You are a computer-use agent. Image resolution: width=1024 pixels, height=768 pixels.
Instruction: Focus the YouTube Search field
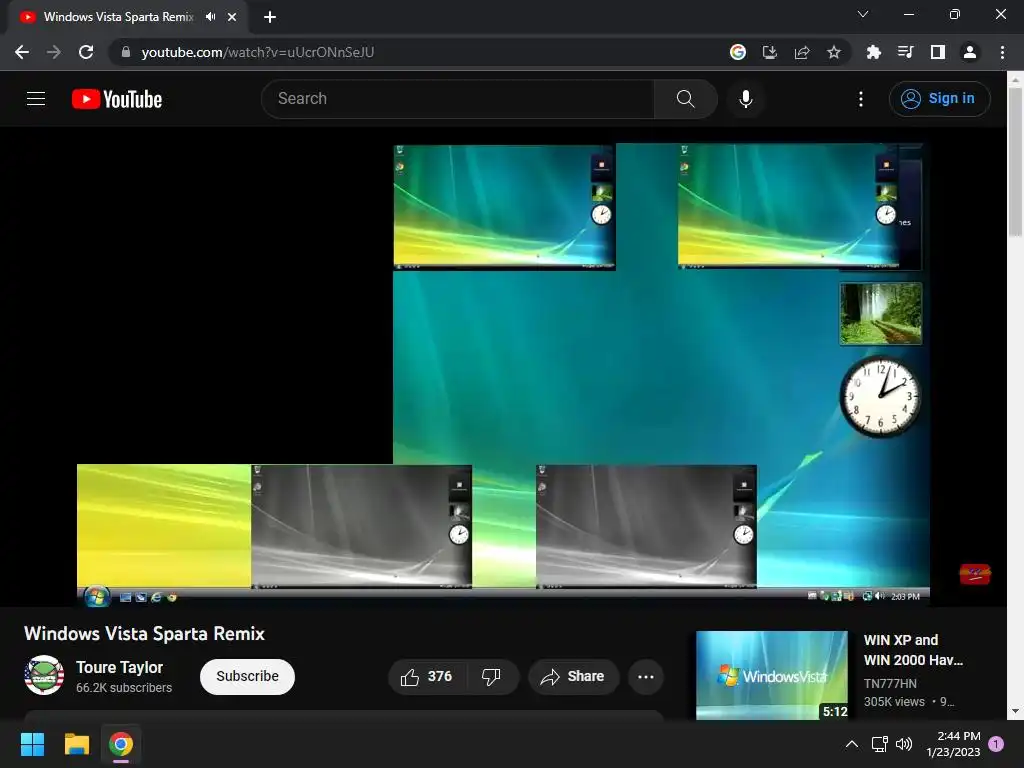[x=458, y=99]
